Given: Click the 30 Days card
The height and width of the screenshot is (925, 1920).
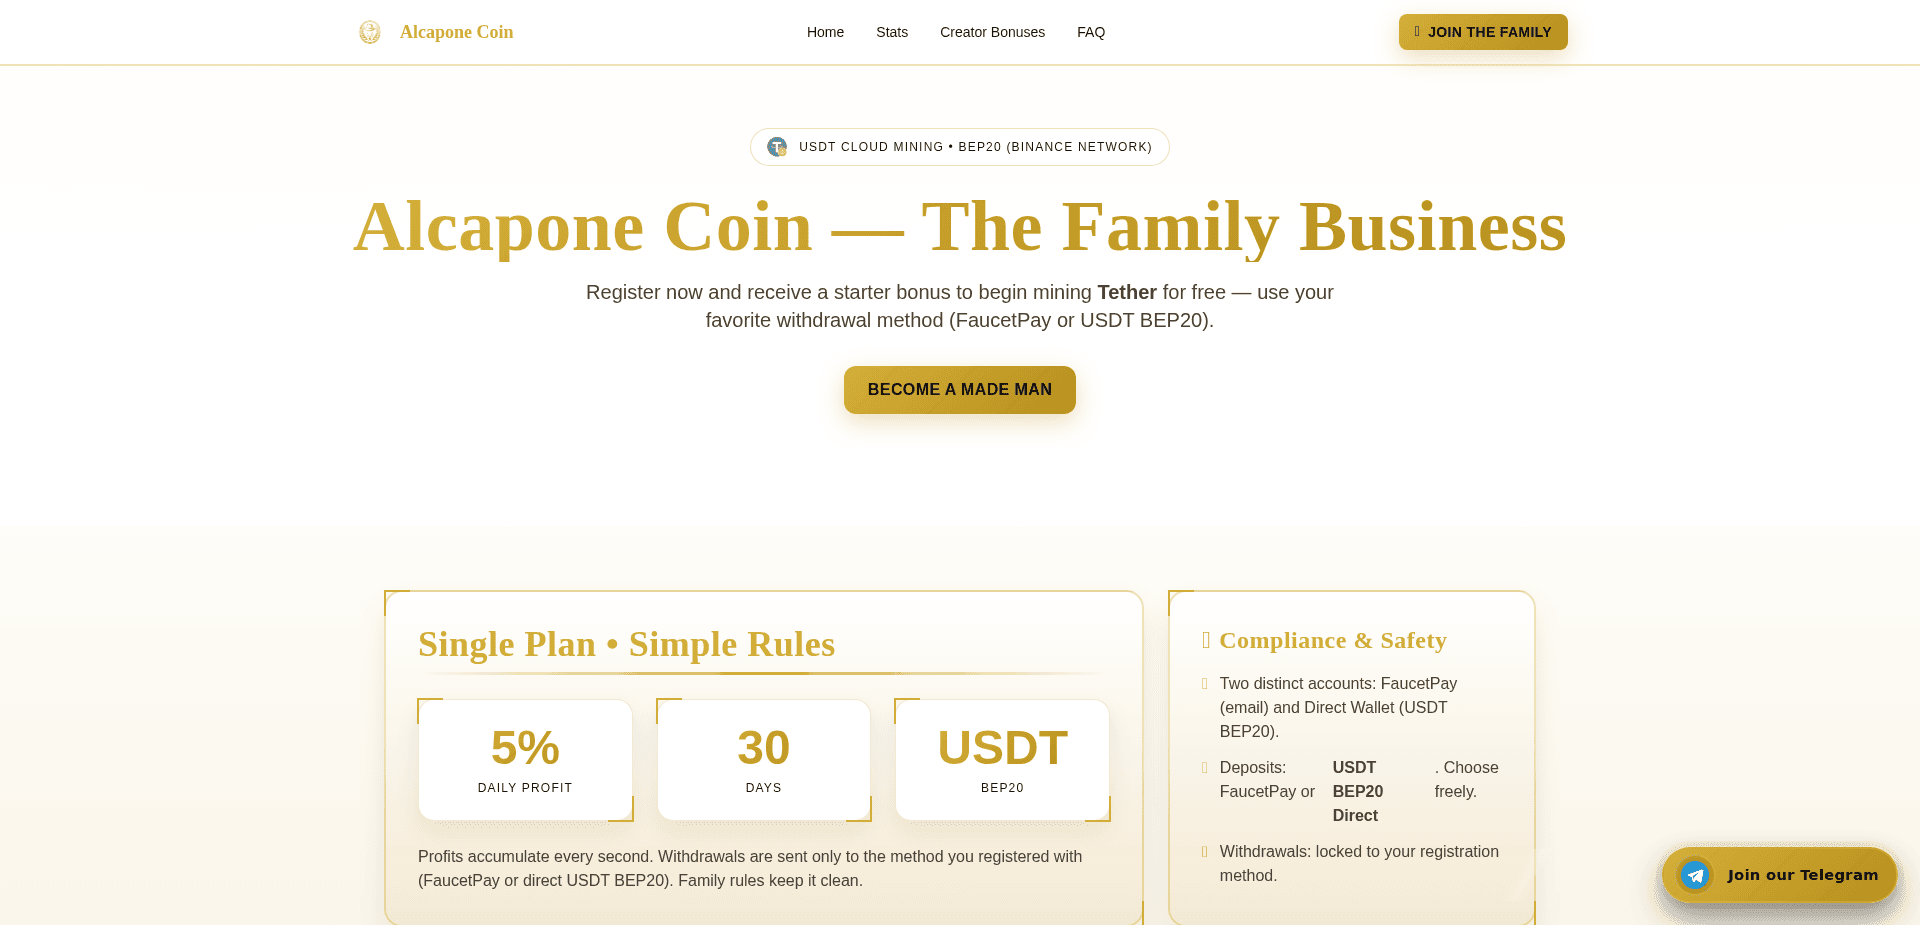Looking at the screenshot, I should click(x=763, y=759).
